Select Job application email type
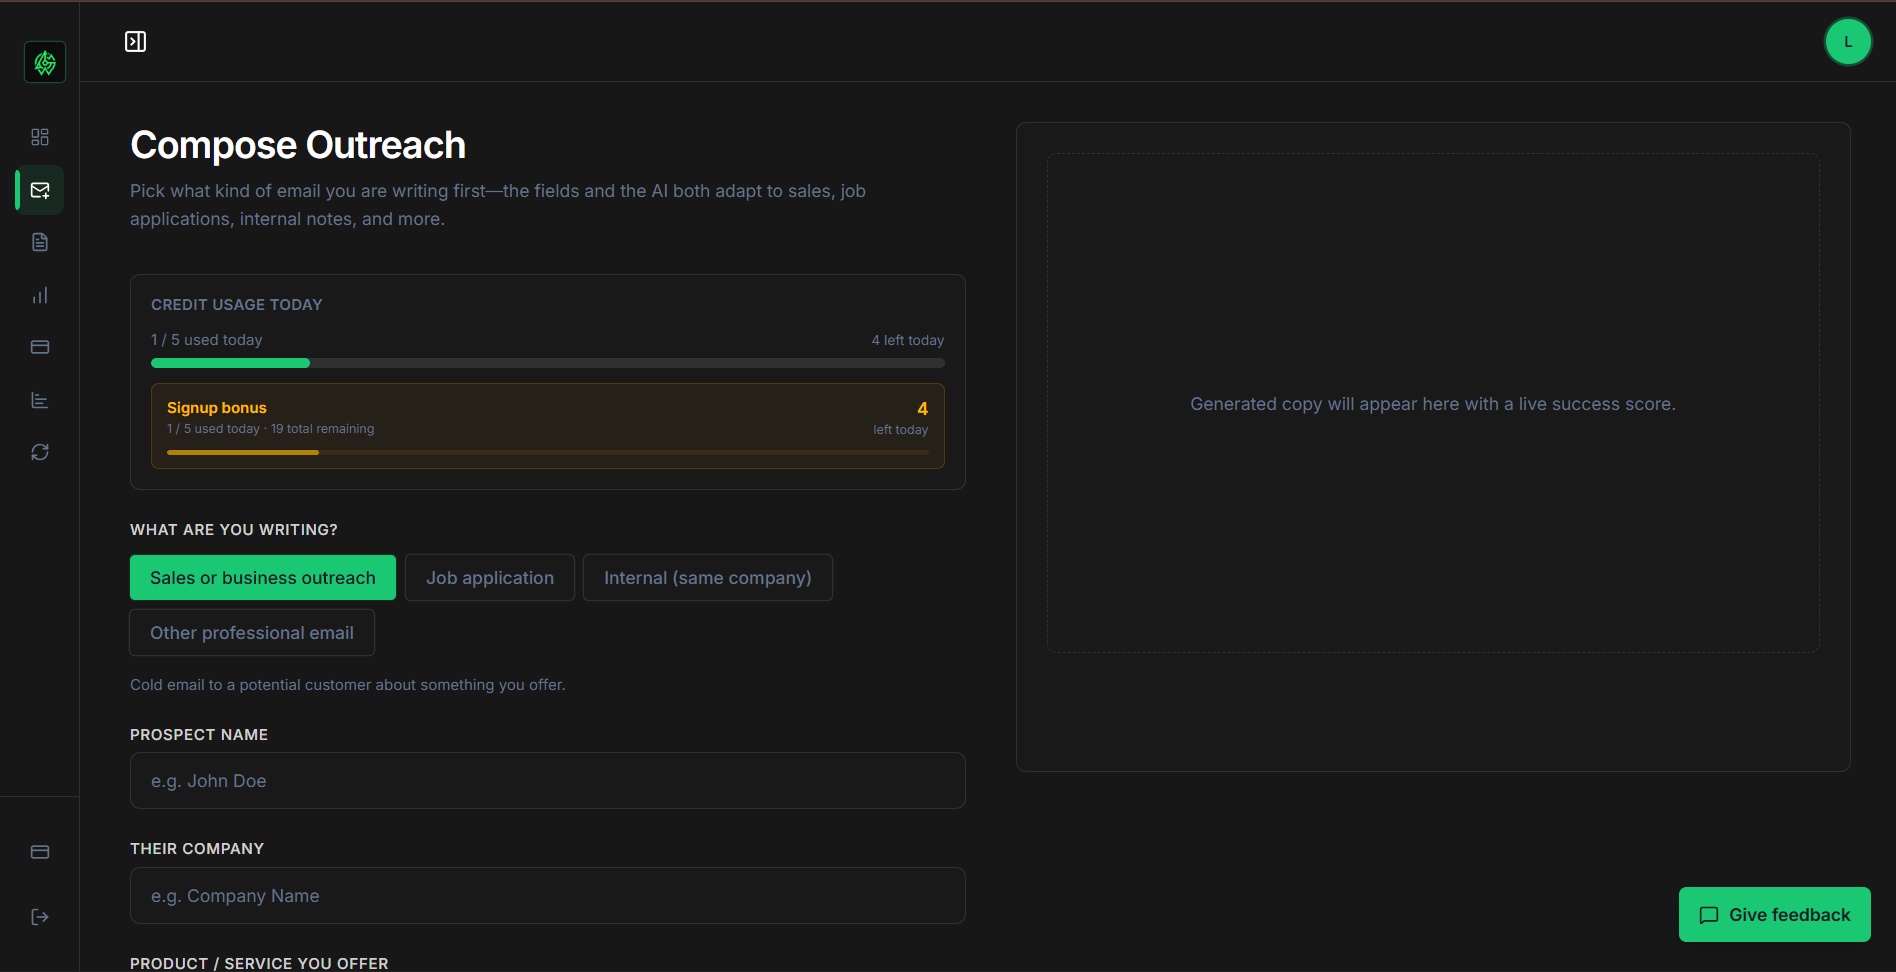This screenshot has height=972, width=1896. pos(490,578)
